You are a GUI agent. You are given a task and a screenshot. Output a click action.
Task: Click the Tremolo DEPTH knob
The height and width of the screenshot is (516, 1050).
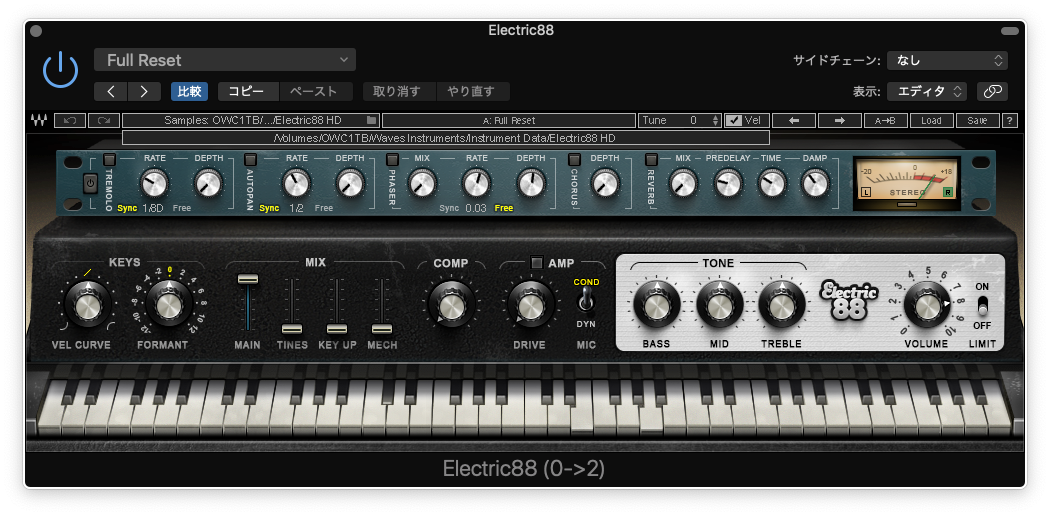[x=209, y=183]
